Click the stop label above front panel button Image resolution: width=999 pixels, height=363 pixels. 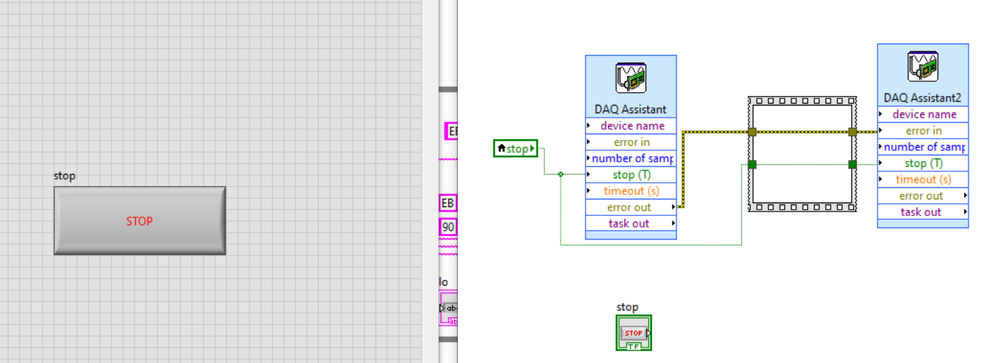[64, 176]
